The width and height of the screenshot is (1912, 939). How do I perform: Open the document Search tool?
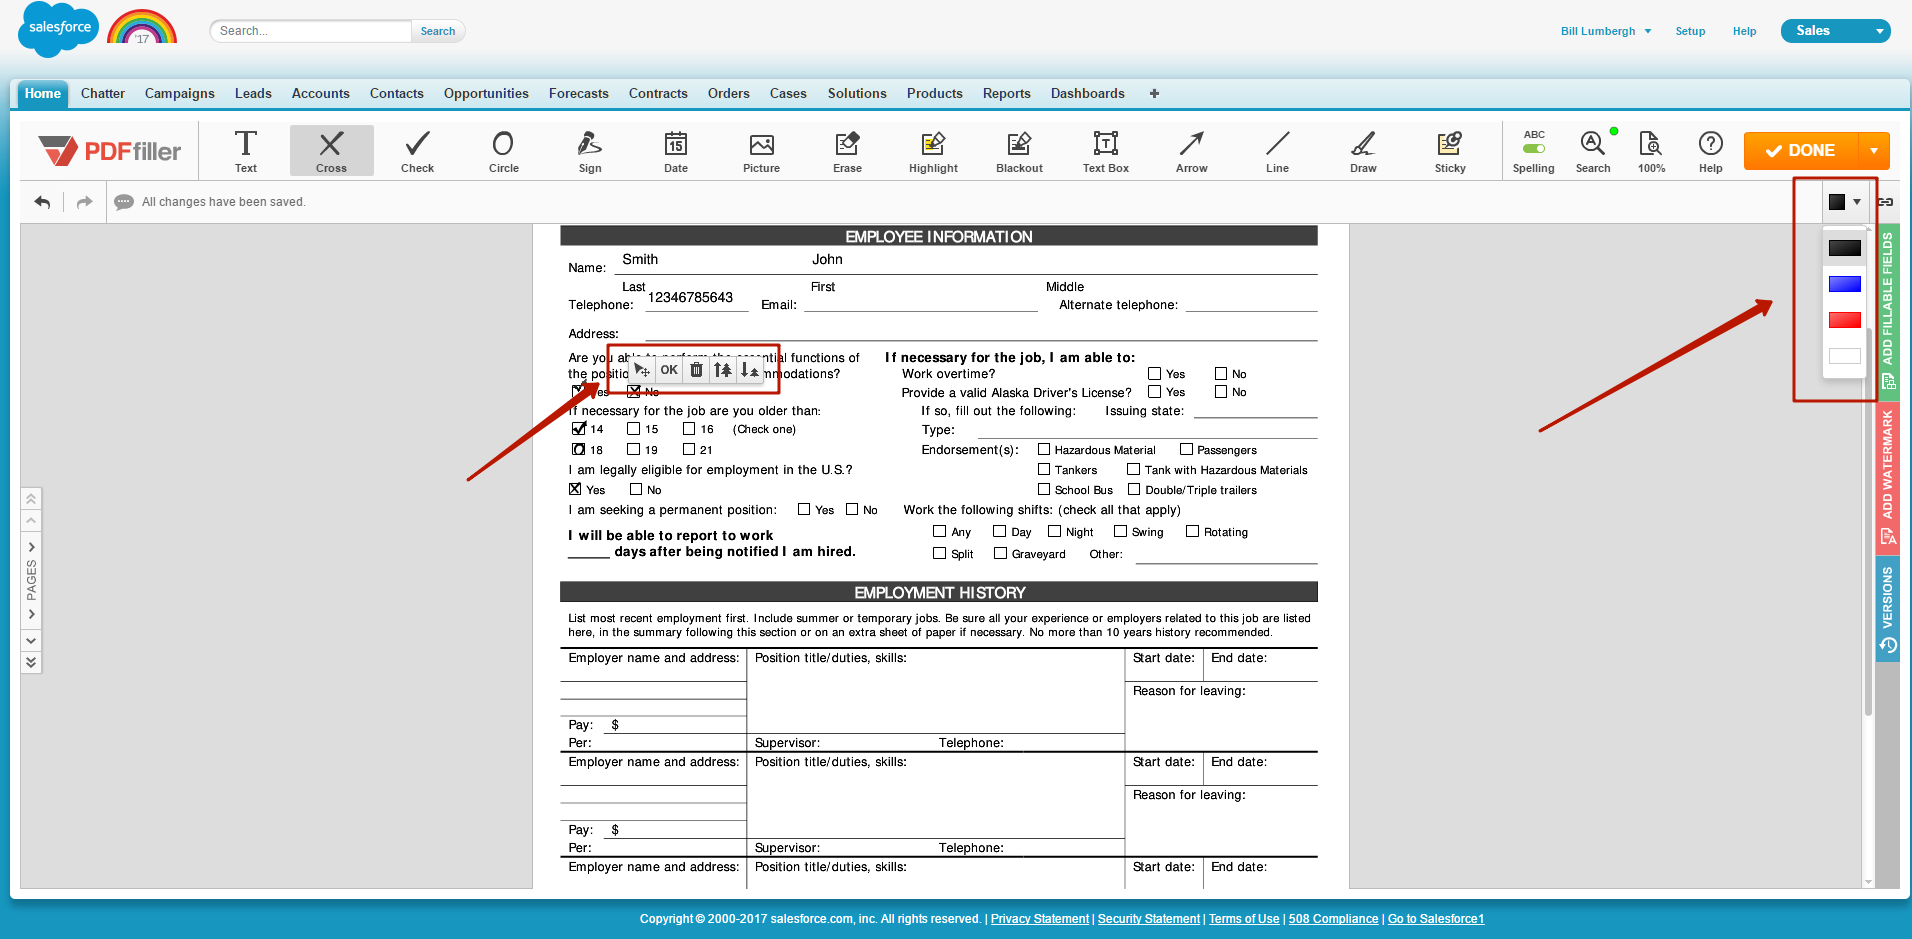point(1593,151)
